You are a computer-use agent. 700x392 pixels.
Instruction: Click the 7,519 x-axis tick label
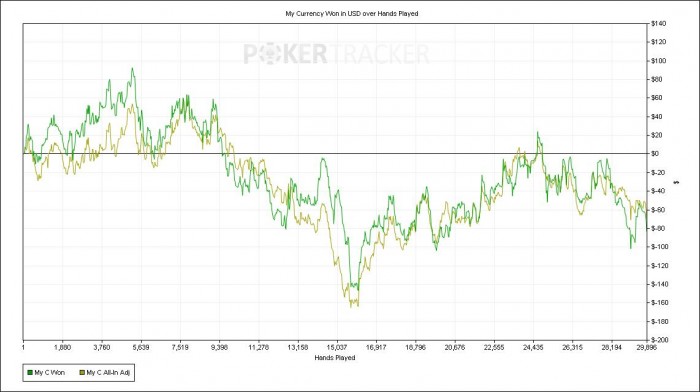[x=180, y=347]
